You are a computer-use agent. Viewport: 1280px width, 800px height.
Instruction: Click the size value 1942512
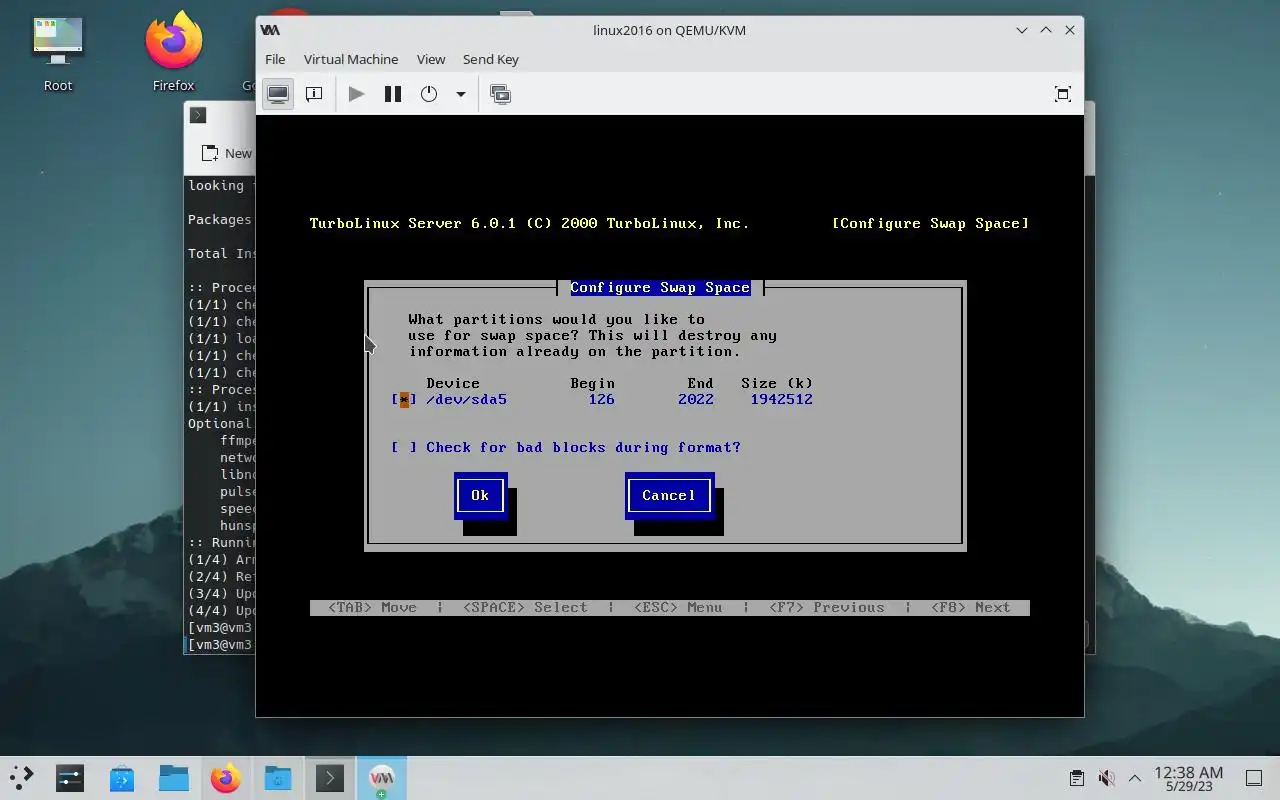point(781,400)
